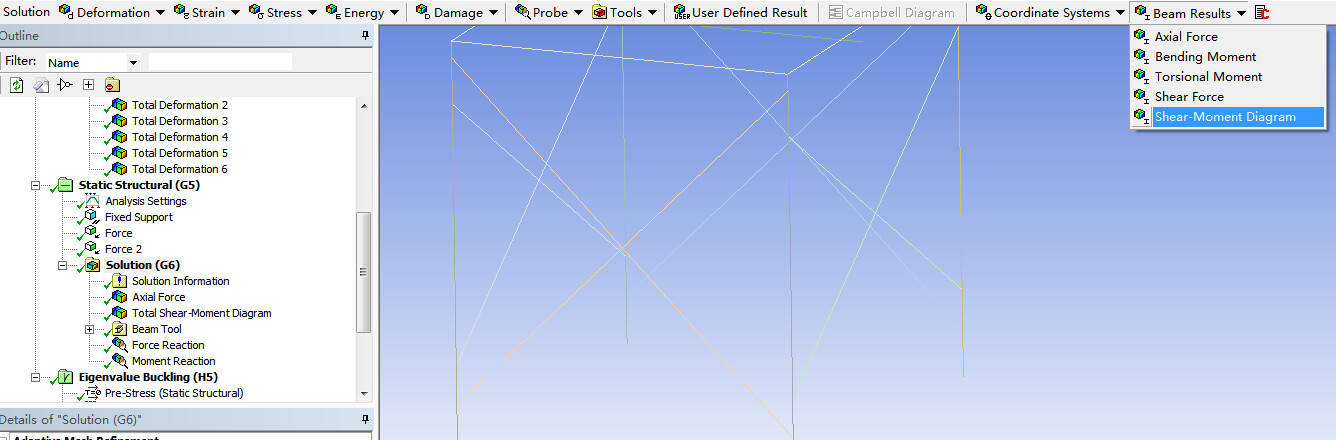This screenshot has width=1336, height=440.
Task: Select the Fixed Support icon in outline
Action: click(92, 217)
